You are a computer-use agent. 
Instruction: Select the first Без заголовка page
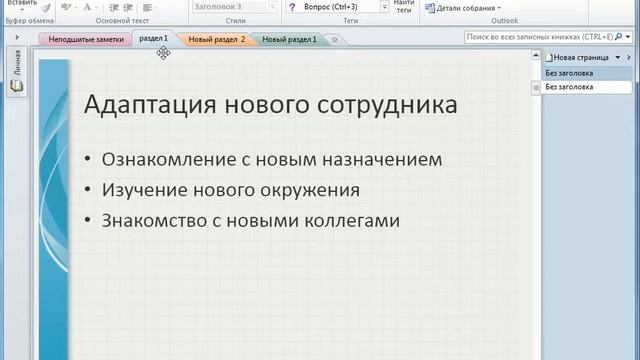pos(587,73)
